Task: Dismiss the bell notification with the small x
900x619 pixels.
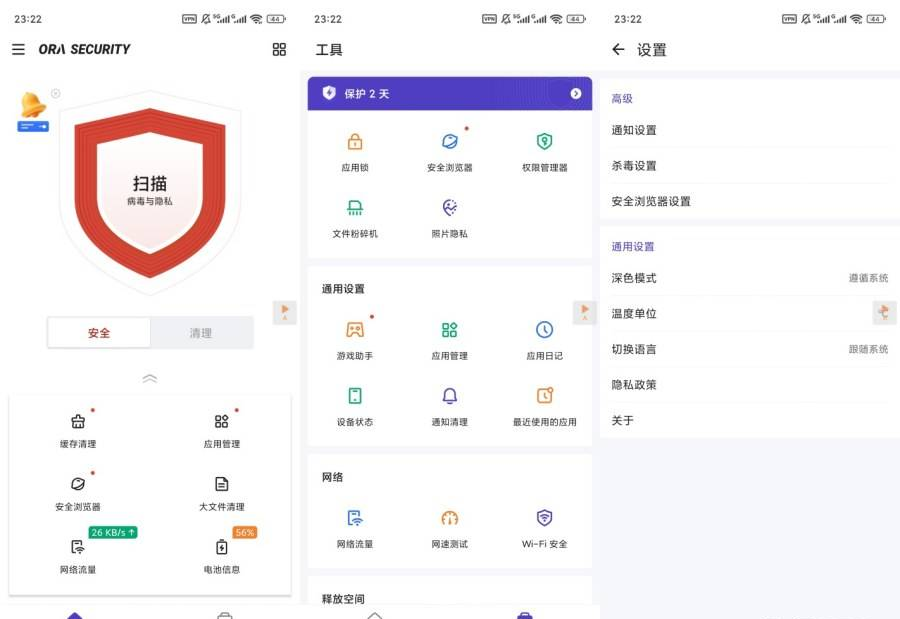Action: (x=56, y=93)
